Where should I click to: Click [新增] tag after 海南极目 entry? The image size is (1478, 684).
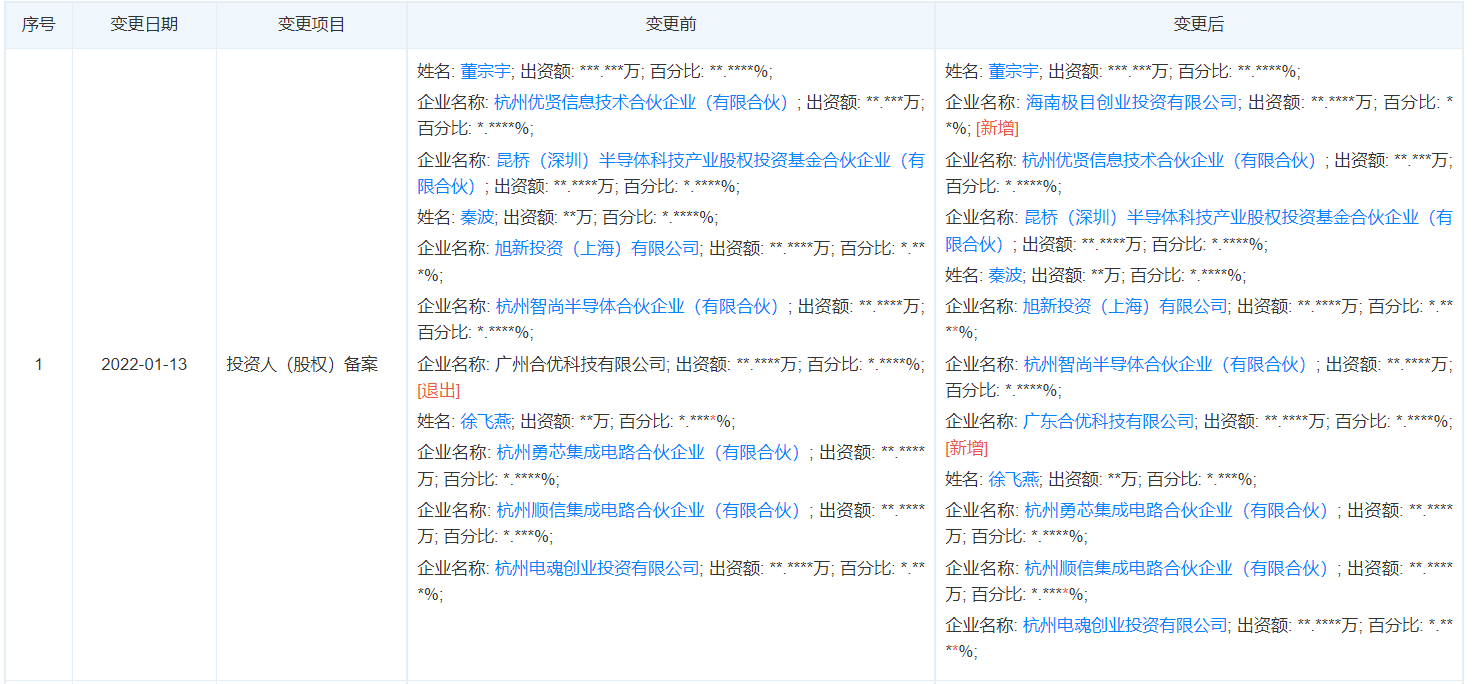(997, 129)
